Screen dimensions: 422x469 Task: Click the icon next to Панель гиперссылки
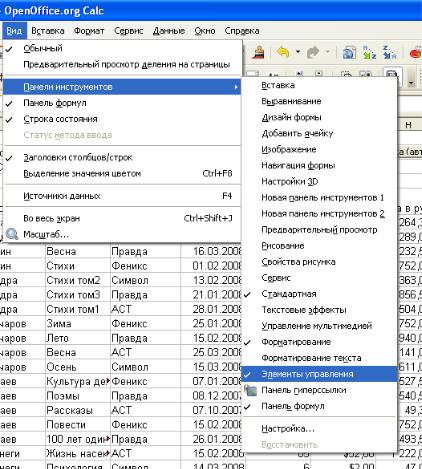coord(251,390)
